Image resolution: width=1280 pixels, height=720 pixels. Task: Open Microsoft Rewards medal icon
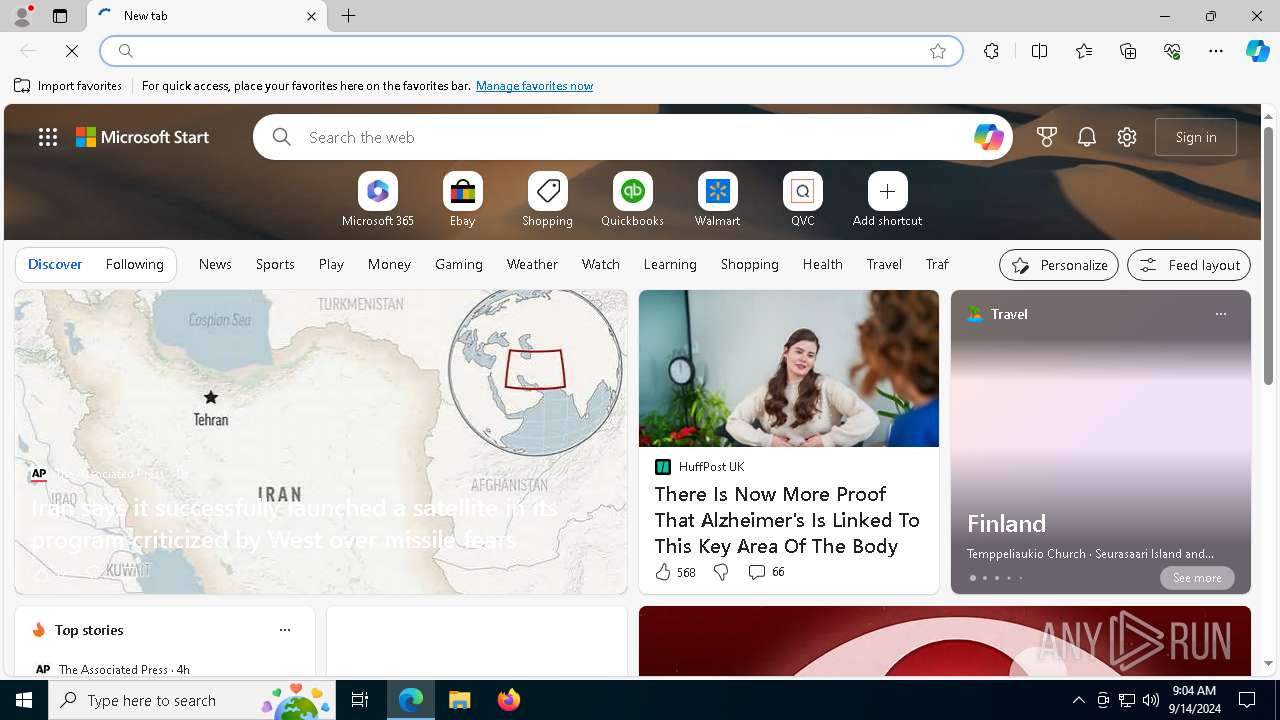(x=1047, y=137)
